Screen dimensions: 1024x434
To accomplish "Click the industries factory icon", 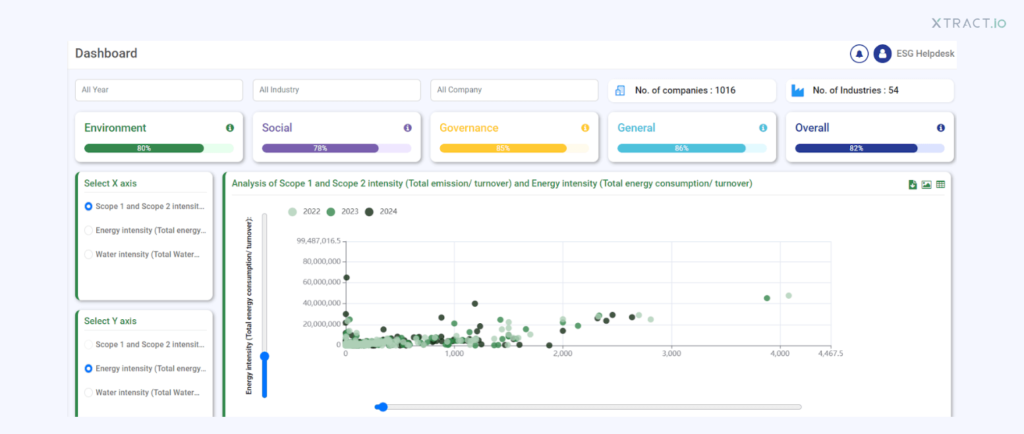I will 797,90.
